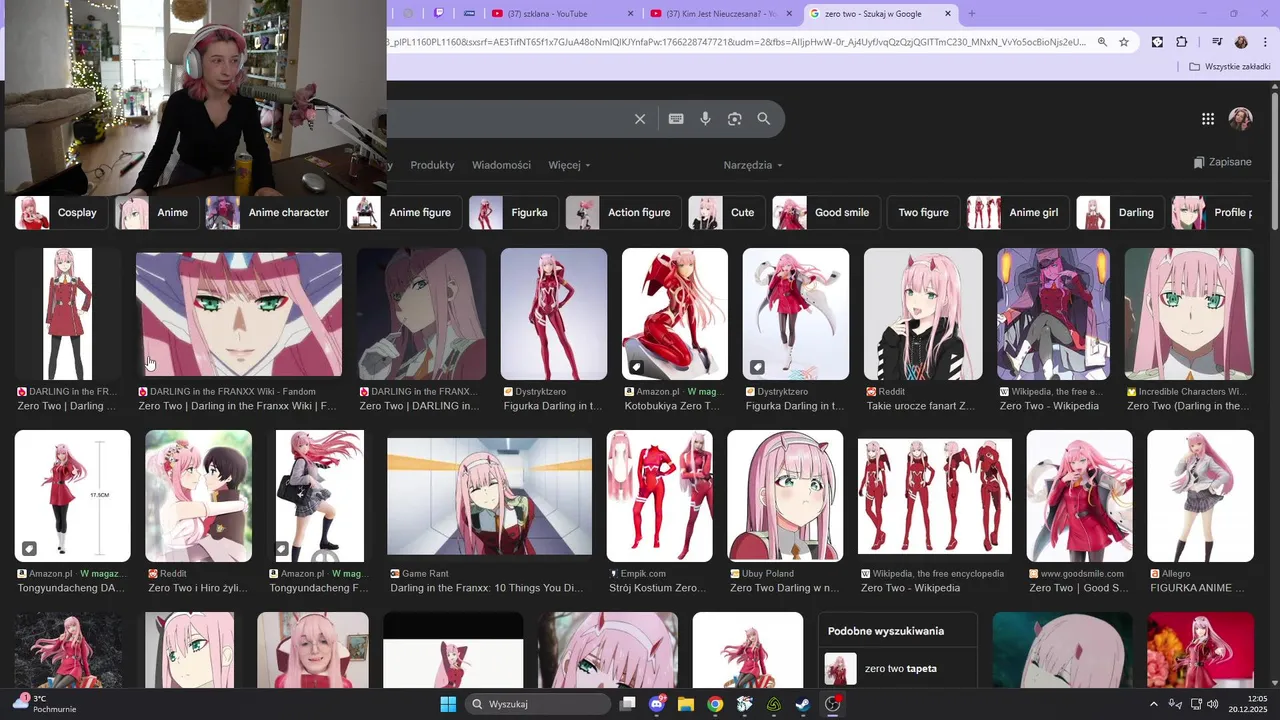Screen dimensions: 1280x720
Task: Click the page vertical scrollbar
Action: coord(1274,160)
